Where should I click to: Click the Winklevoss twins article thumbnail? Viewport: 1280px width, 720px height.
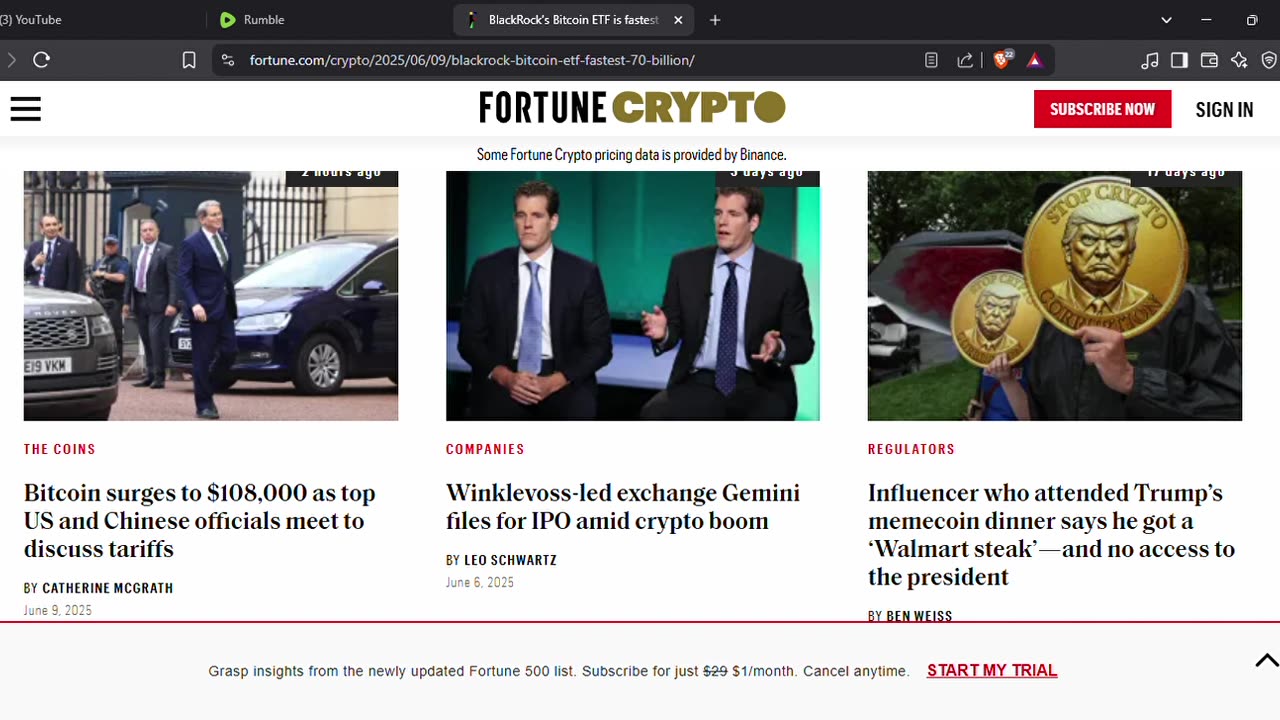pos(633,296)
